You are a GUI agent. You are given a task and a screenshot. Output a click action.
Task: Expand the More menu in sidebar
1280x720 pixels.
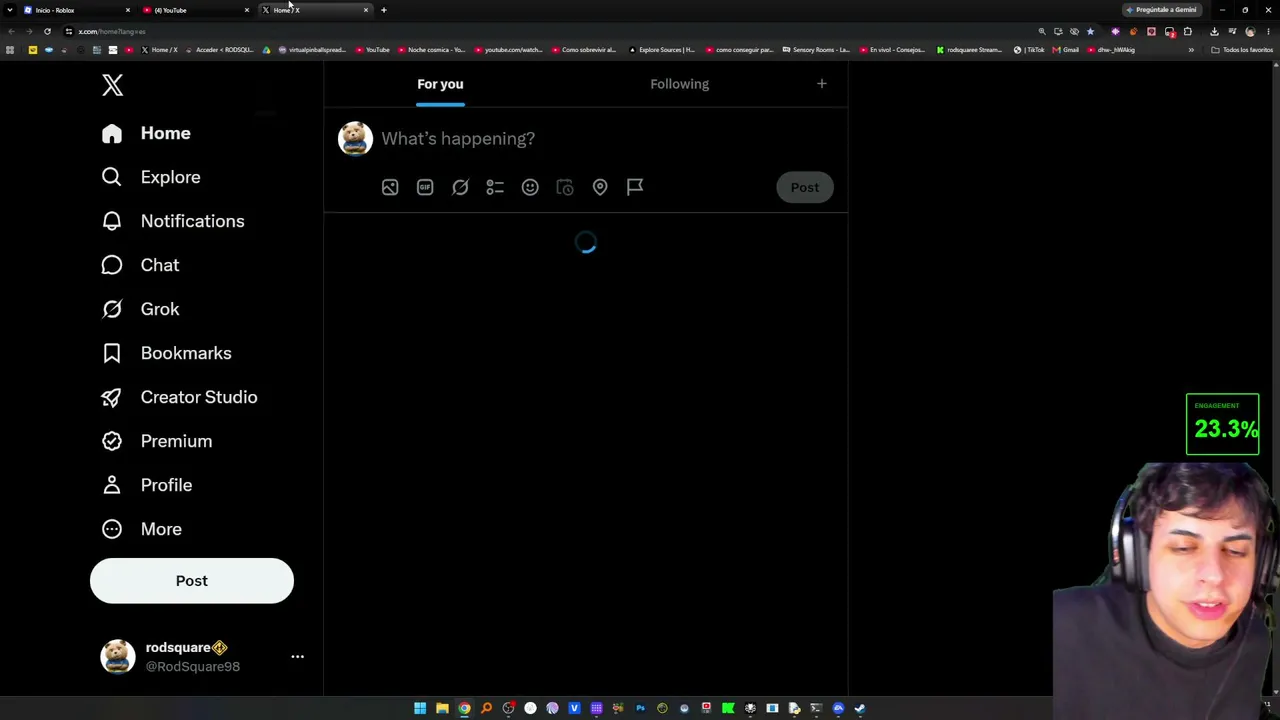coord(141,529)
